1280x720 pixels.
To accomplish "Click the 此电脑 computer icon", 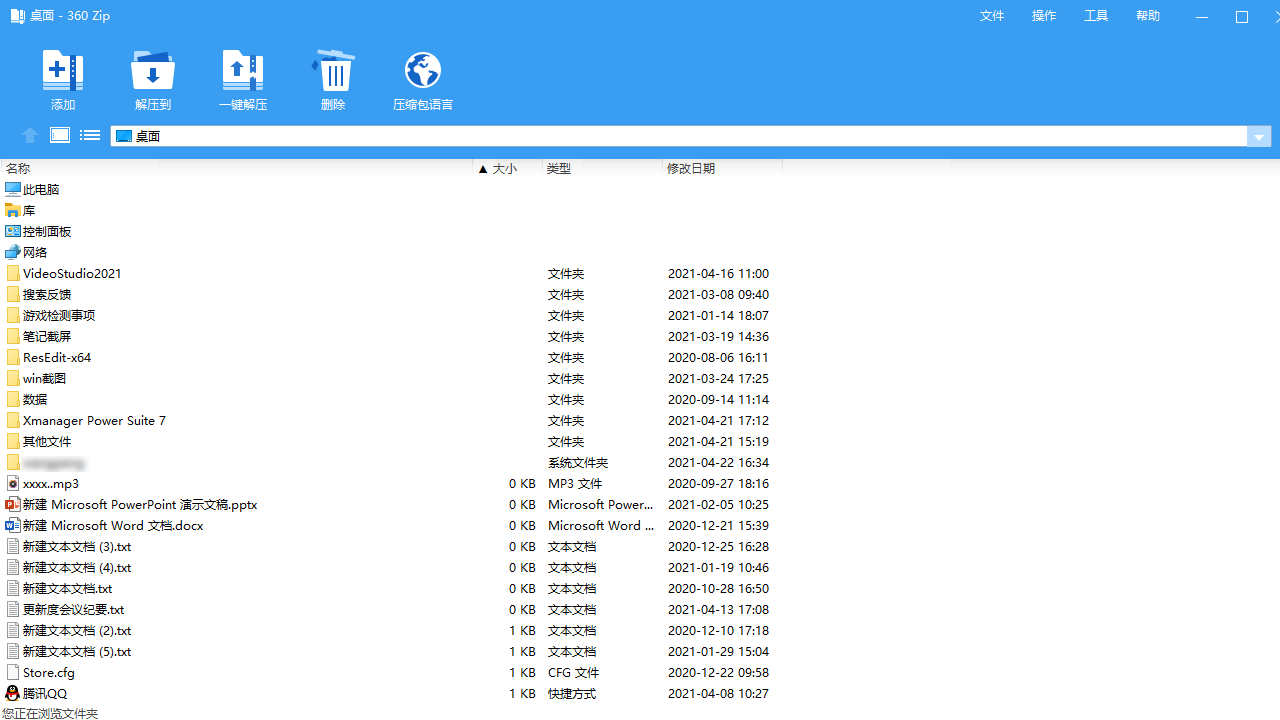I will point(12,189).
